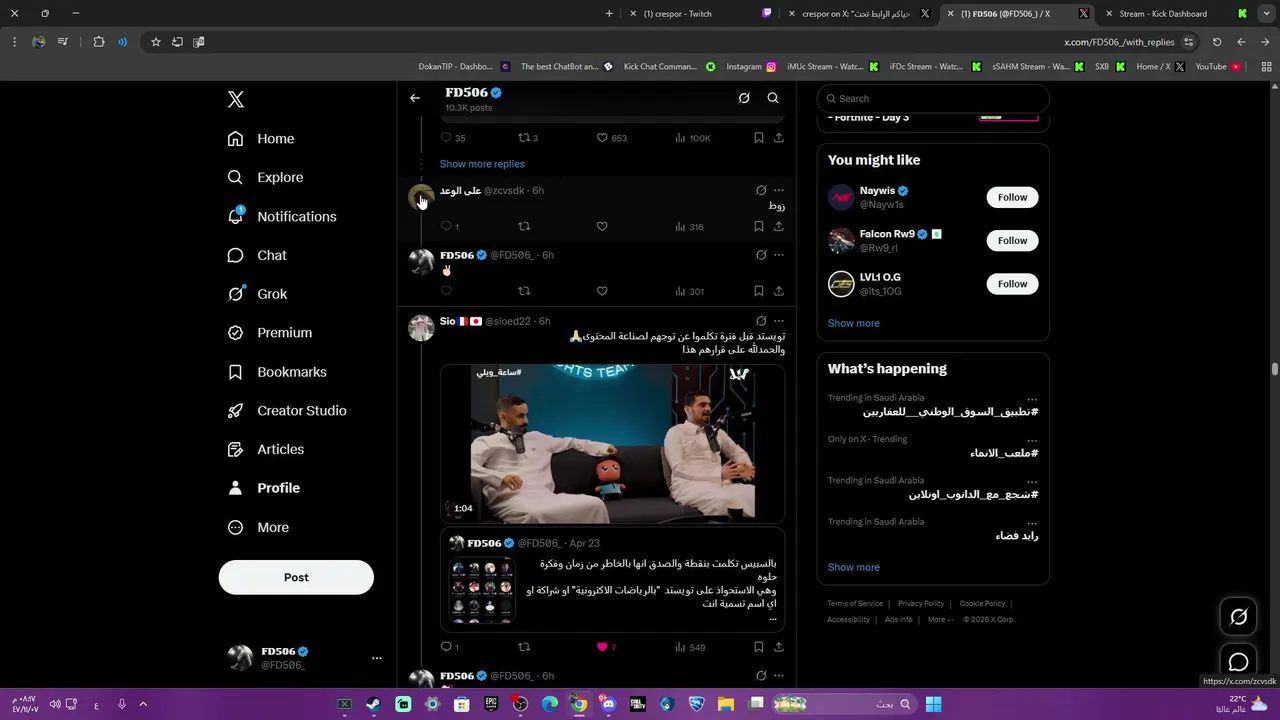
Task: Like the post with 653 likes
Action: coord(602,138)
